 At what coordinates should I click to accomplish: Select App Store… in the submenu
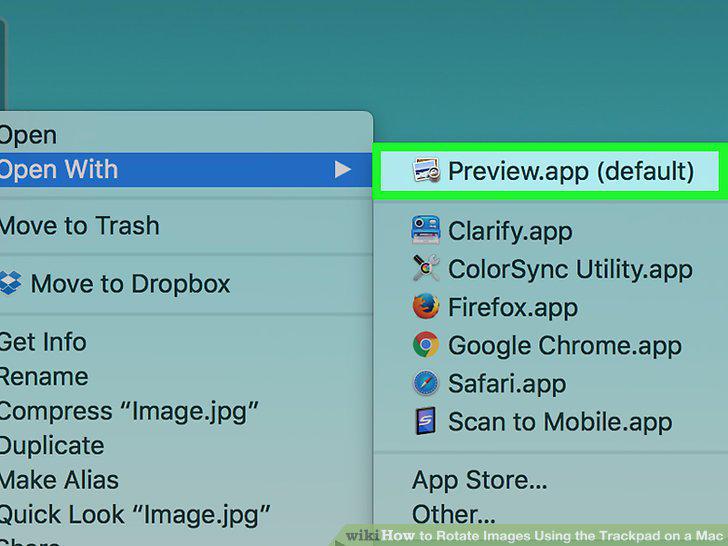(550, 480)
